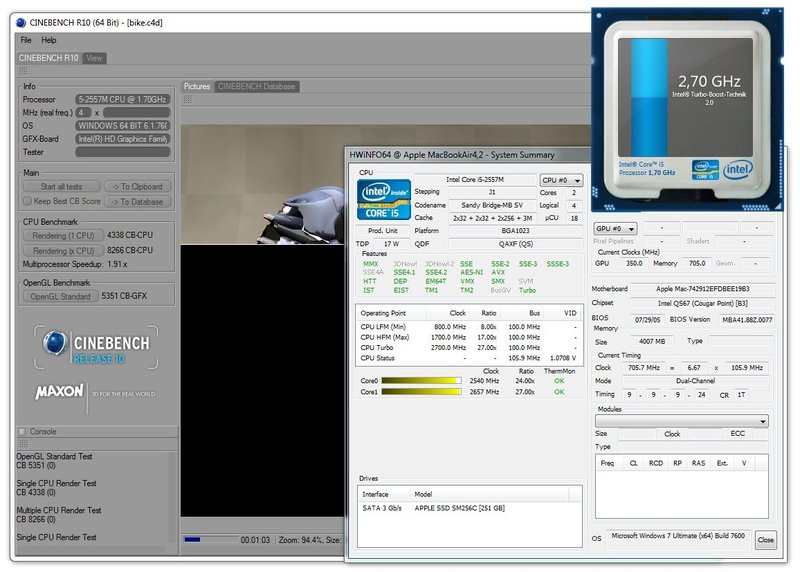This screenshot has height=572, width=800.
Task: Run Rendering (1 CPU) benchmark
Action: click(63, 236)
